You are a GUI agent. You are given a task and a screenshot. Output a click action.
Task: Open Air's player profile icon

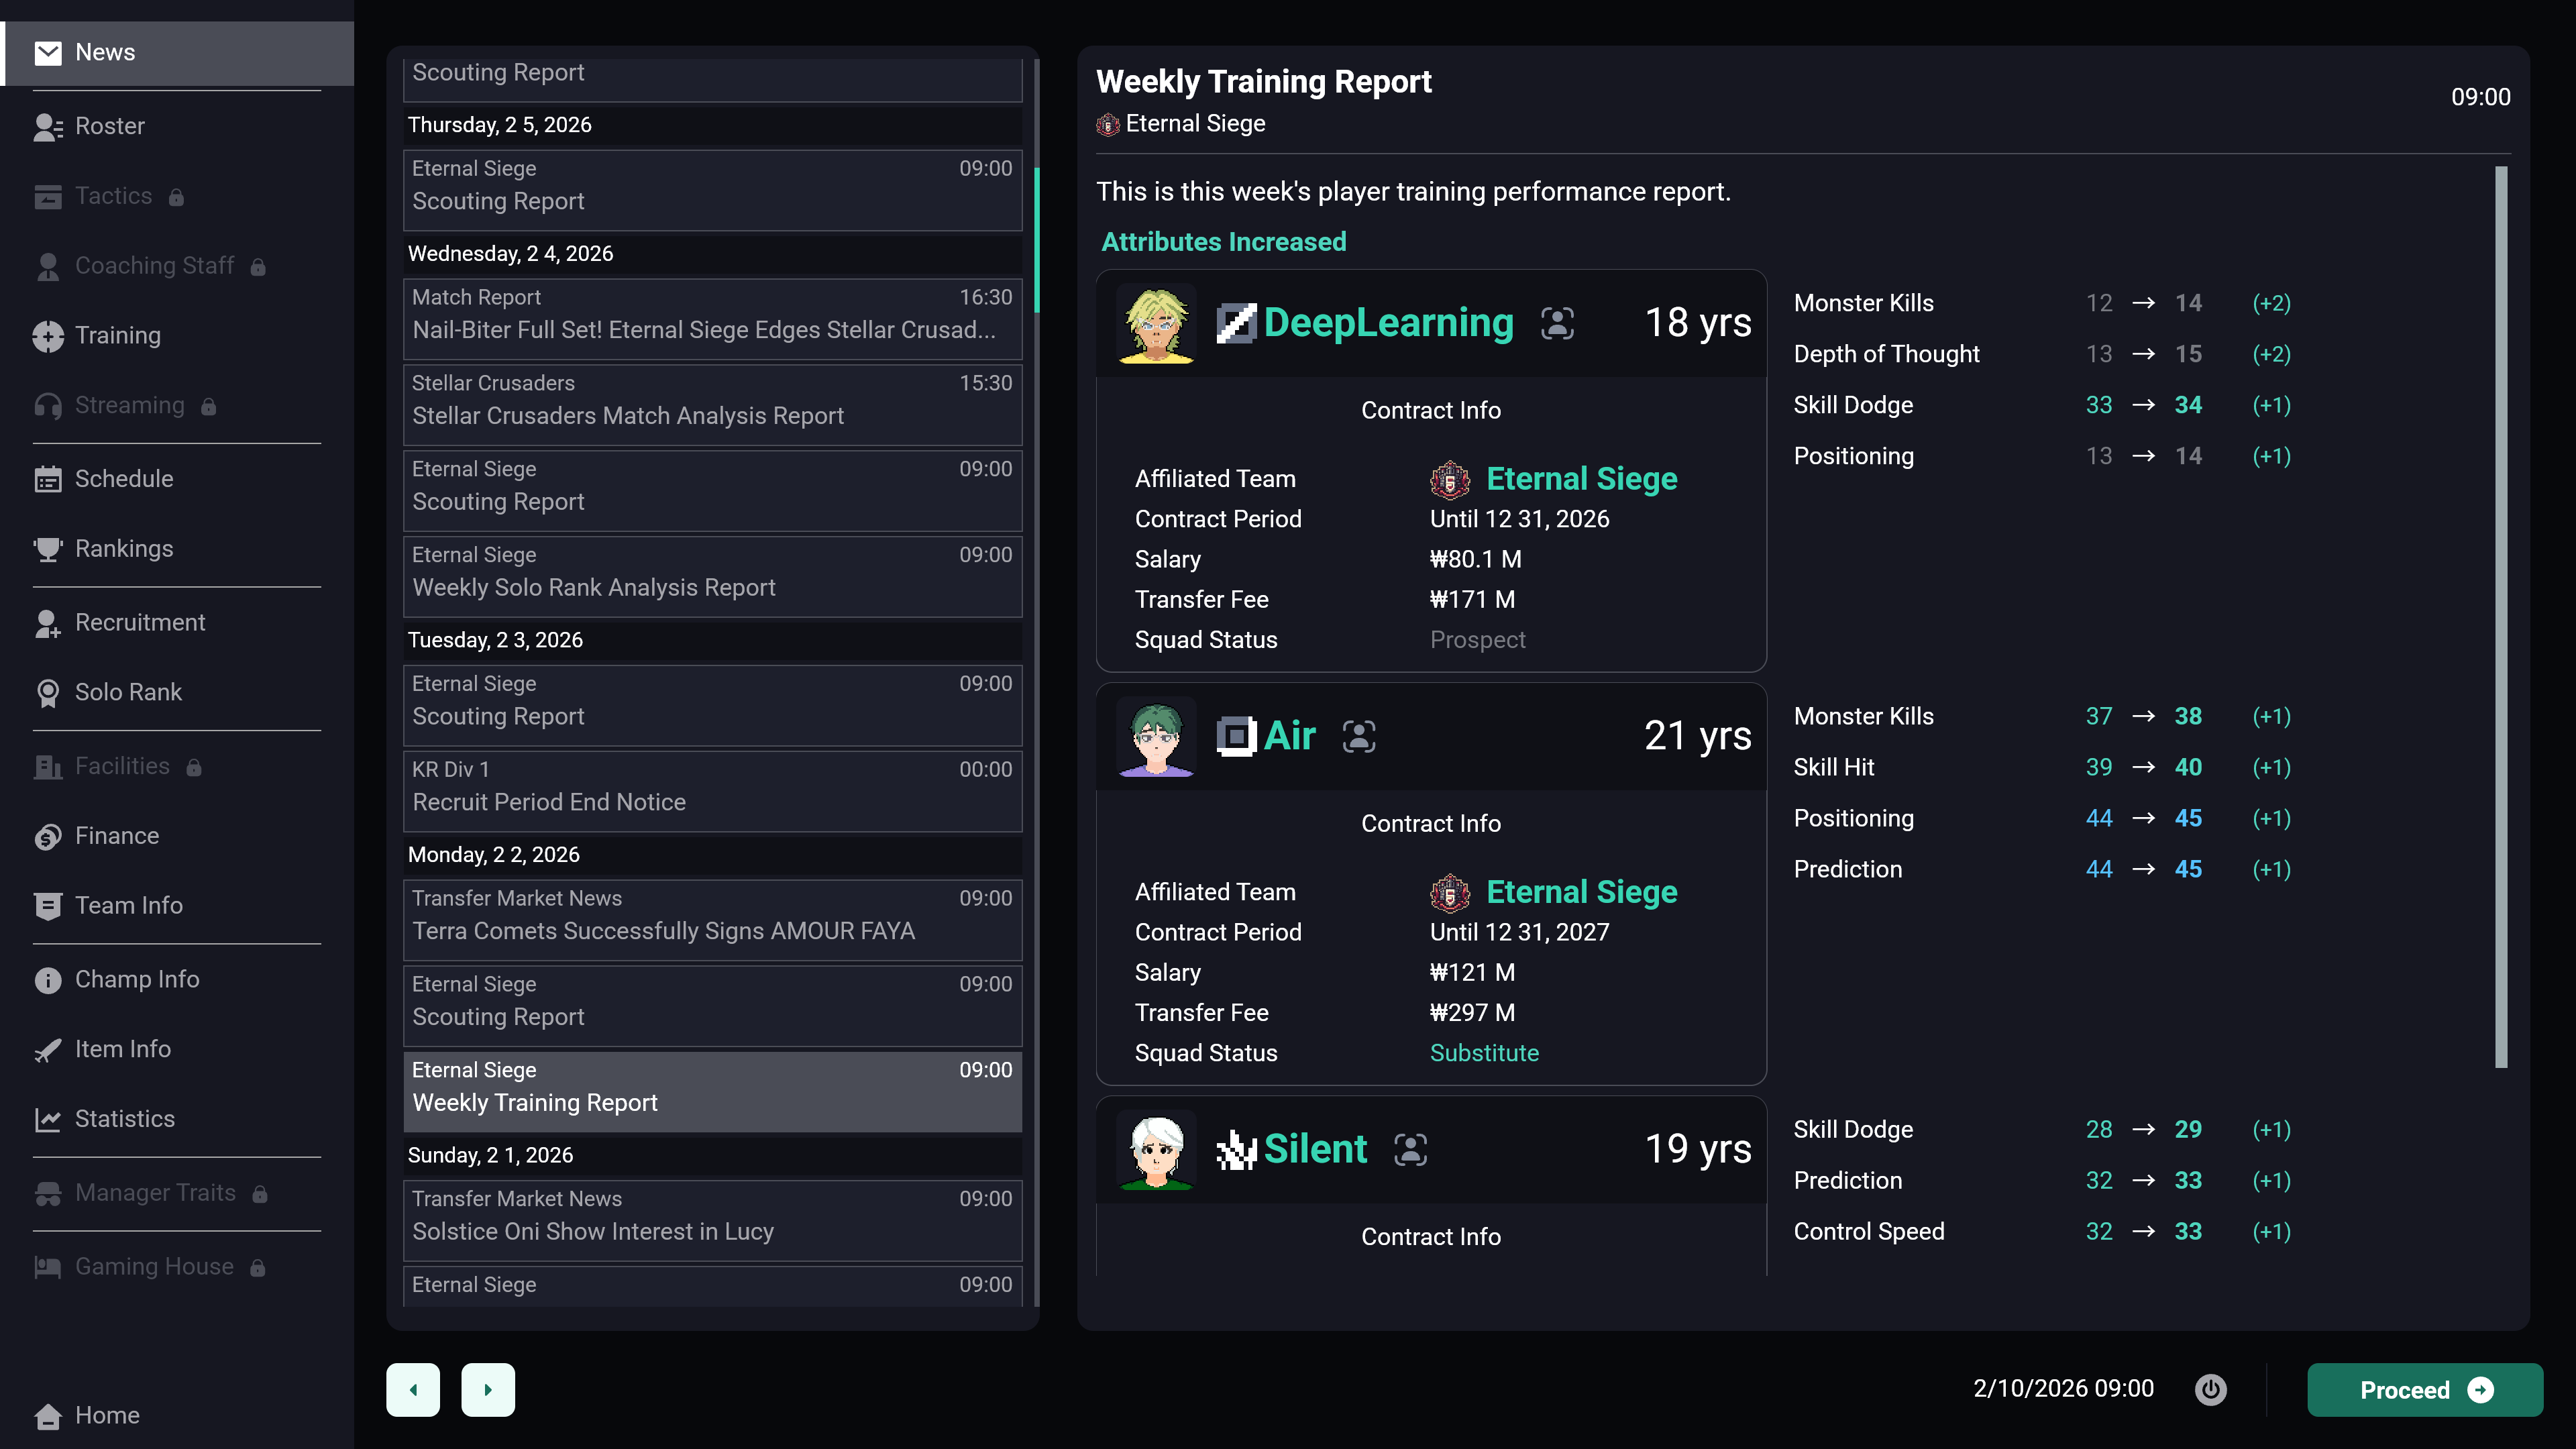click(1359, 736)
